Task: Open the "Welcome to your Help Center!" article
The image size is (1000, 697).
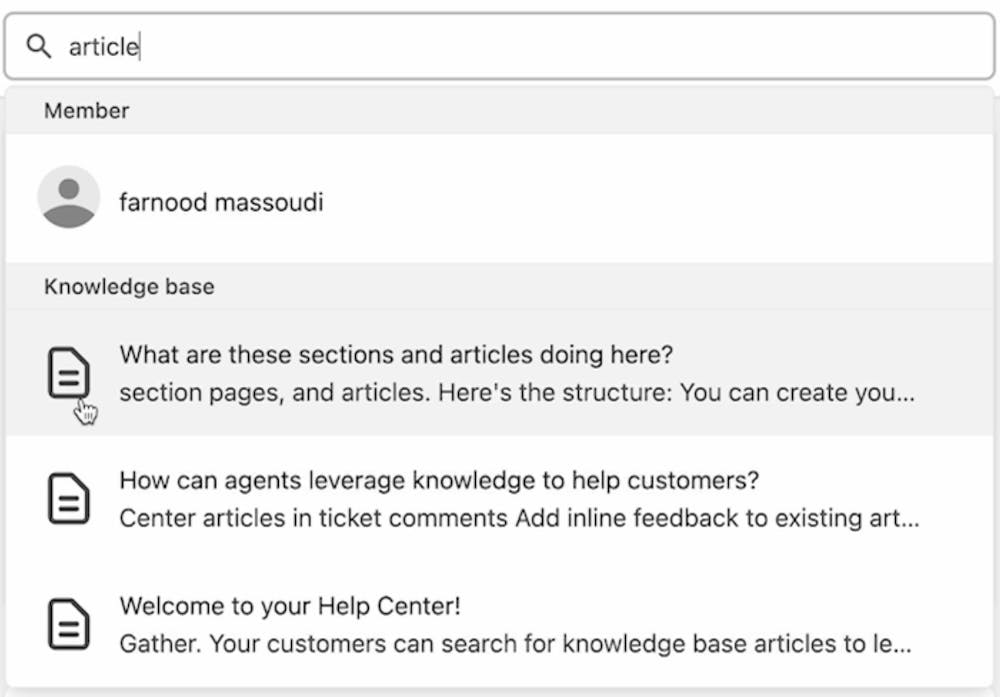Action: [x=289, y=606]
